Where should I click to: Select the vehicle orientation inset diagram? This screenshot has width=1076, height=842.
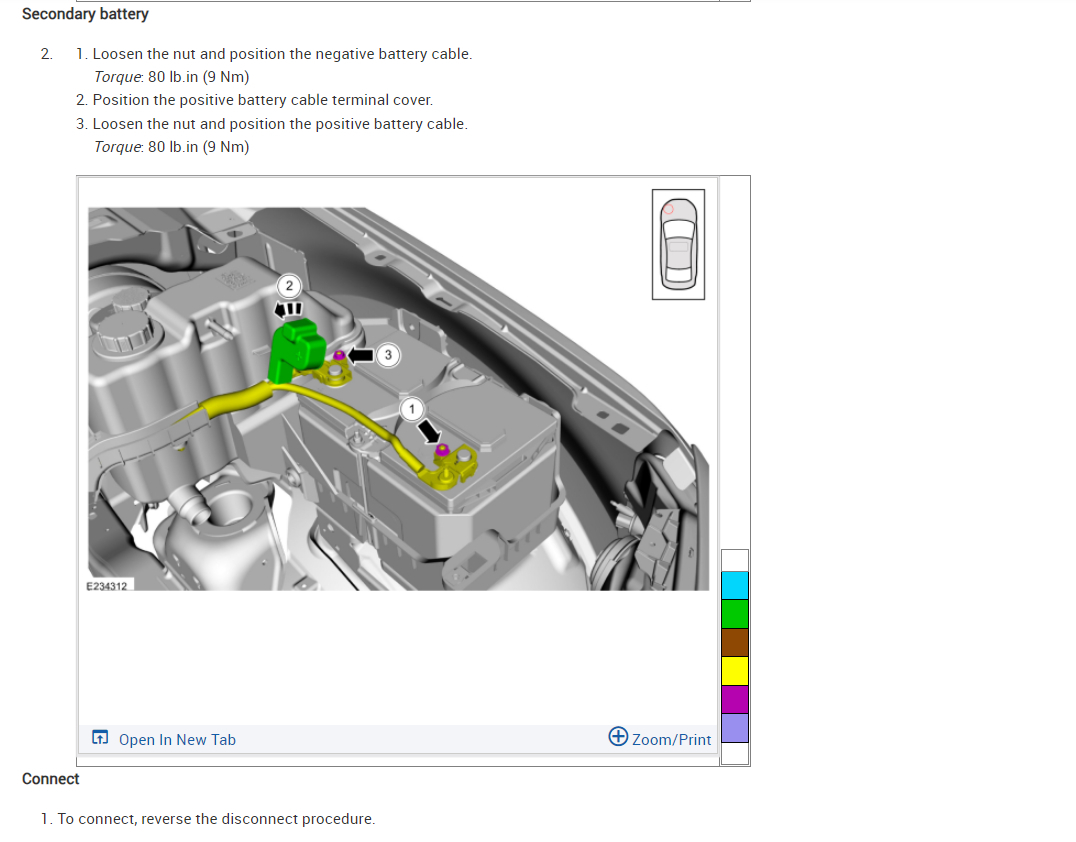point(678,244)
